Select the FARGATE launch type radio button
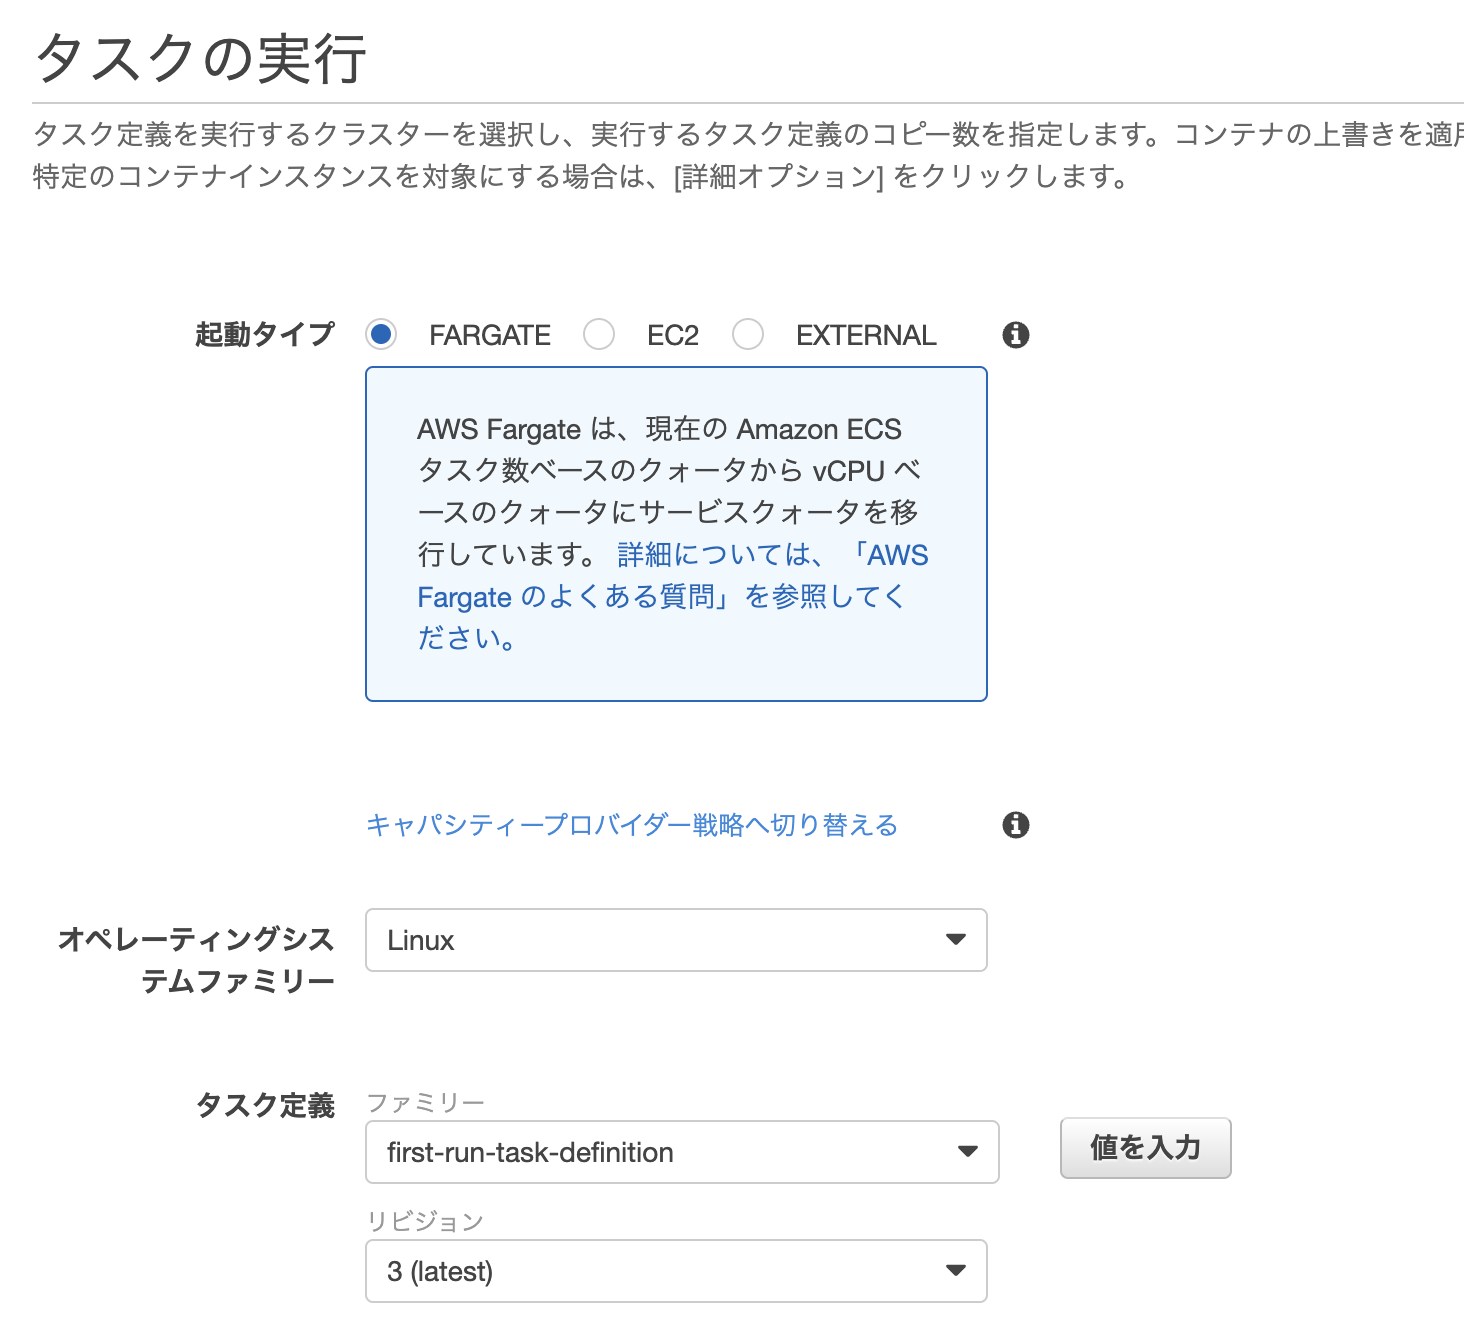Viewport: 1464px width, 1332px height. click(380, 334)
